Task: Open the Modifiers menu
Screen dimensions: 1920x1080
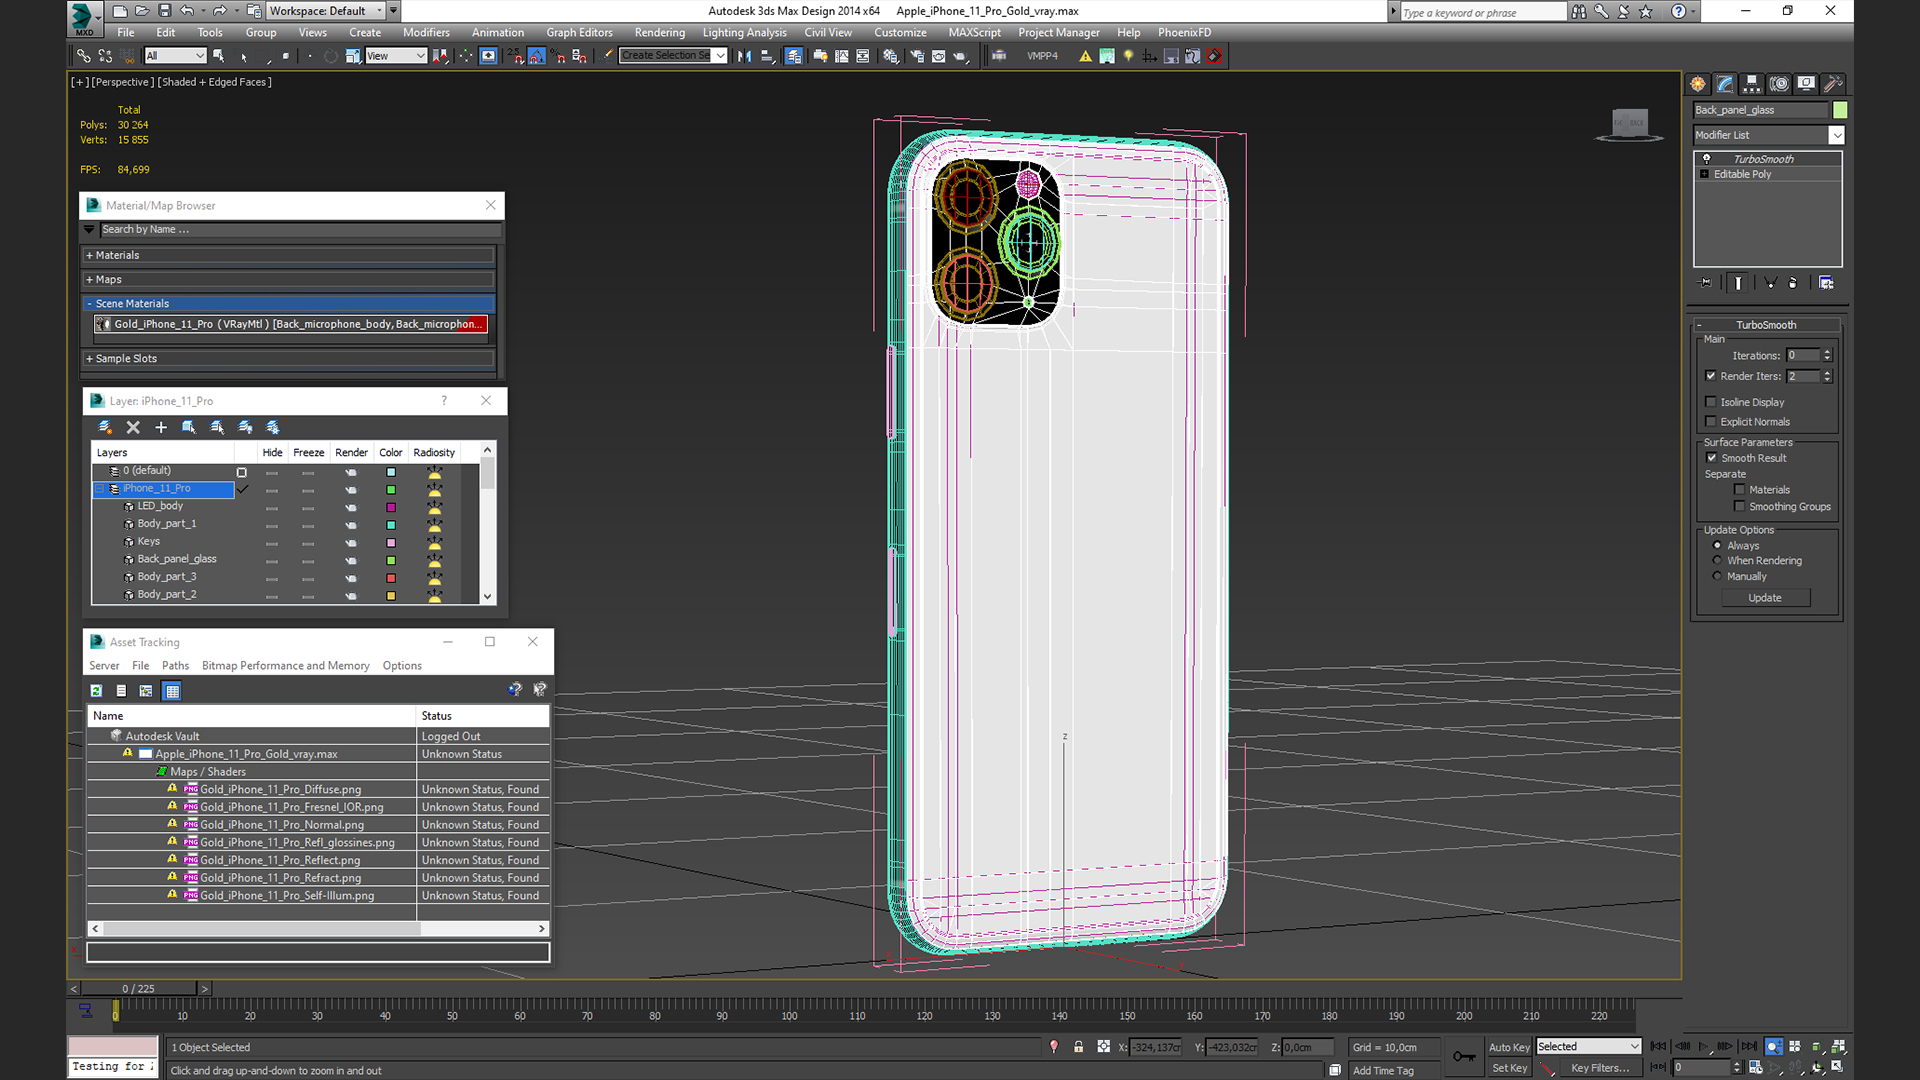Action: pos(426,33)
